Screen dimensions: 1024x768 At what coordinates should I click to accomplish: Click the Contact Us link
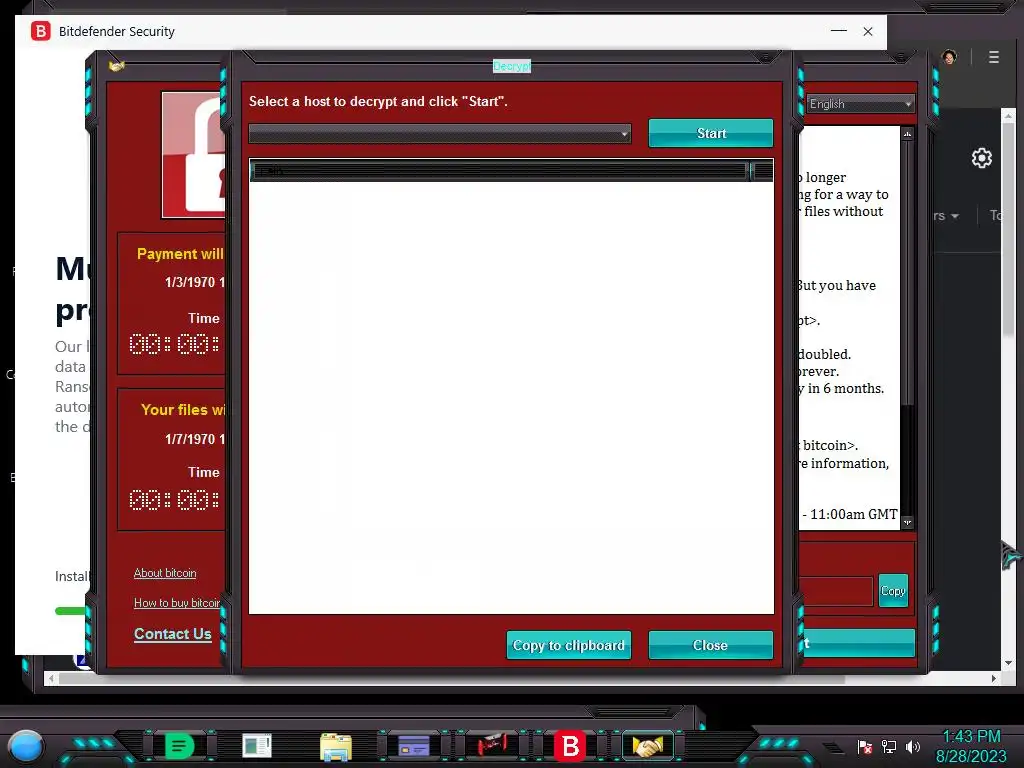click(172, 633)
